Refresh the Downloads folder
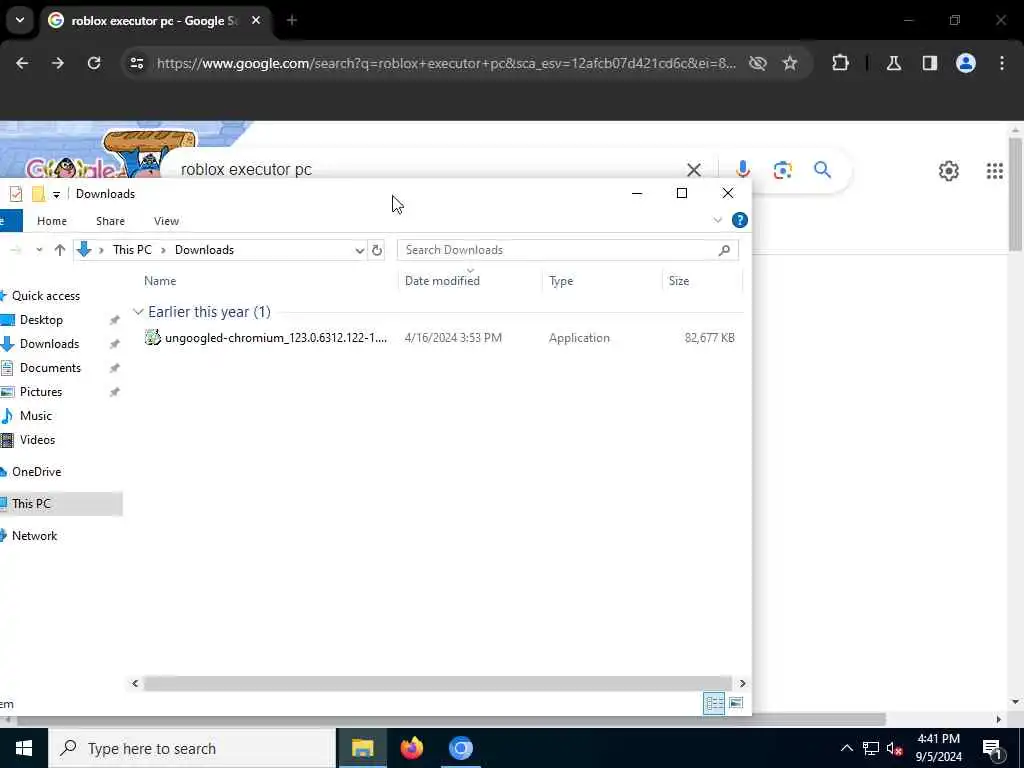This screenshot has width=1024, height=768. [377, 250]
